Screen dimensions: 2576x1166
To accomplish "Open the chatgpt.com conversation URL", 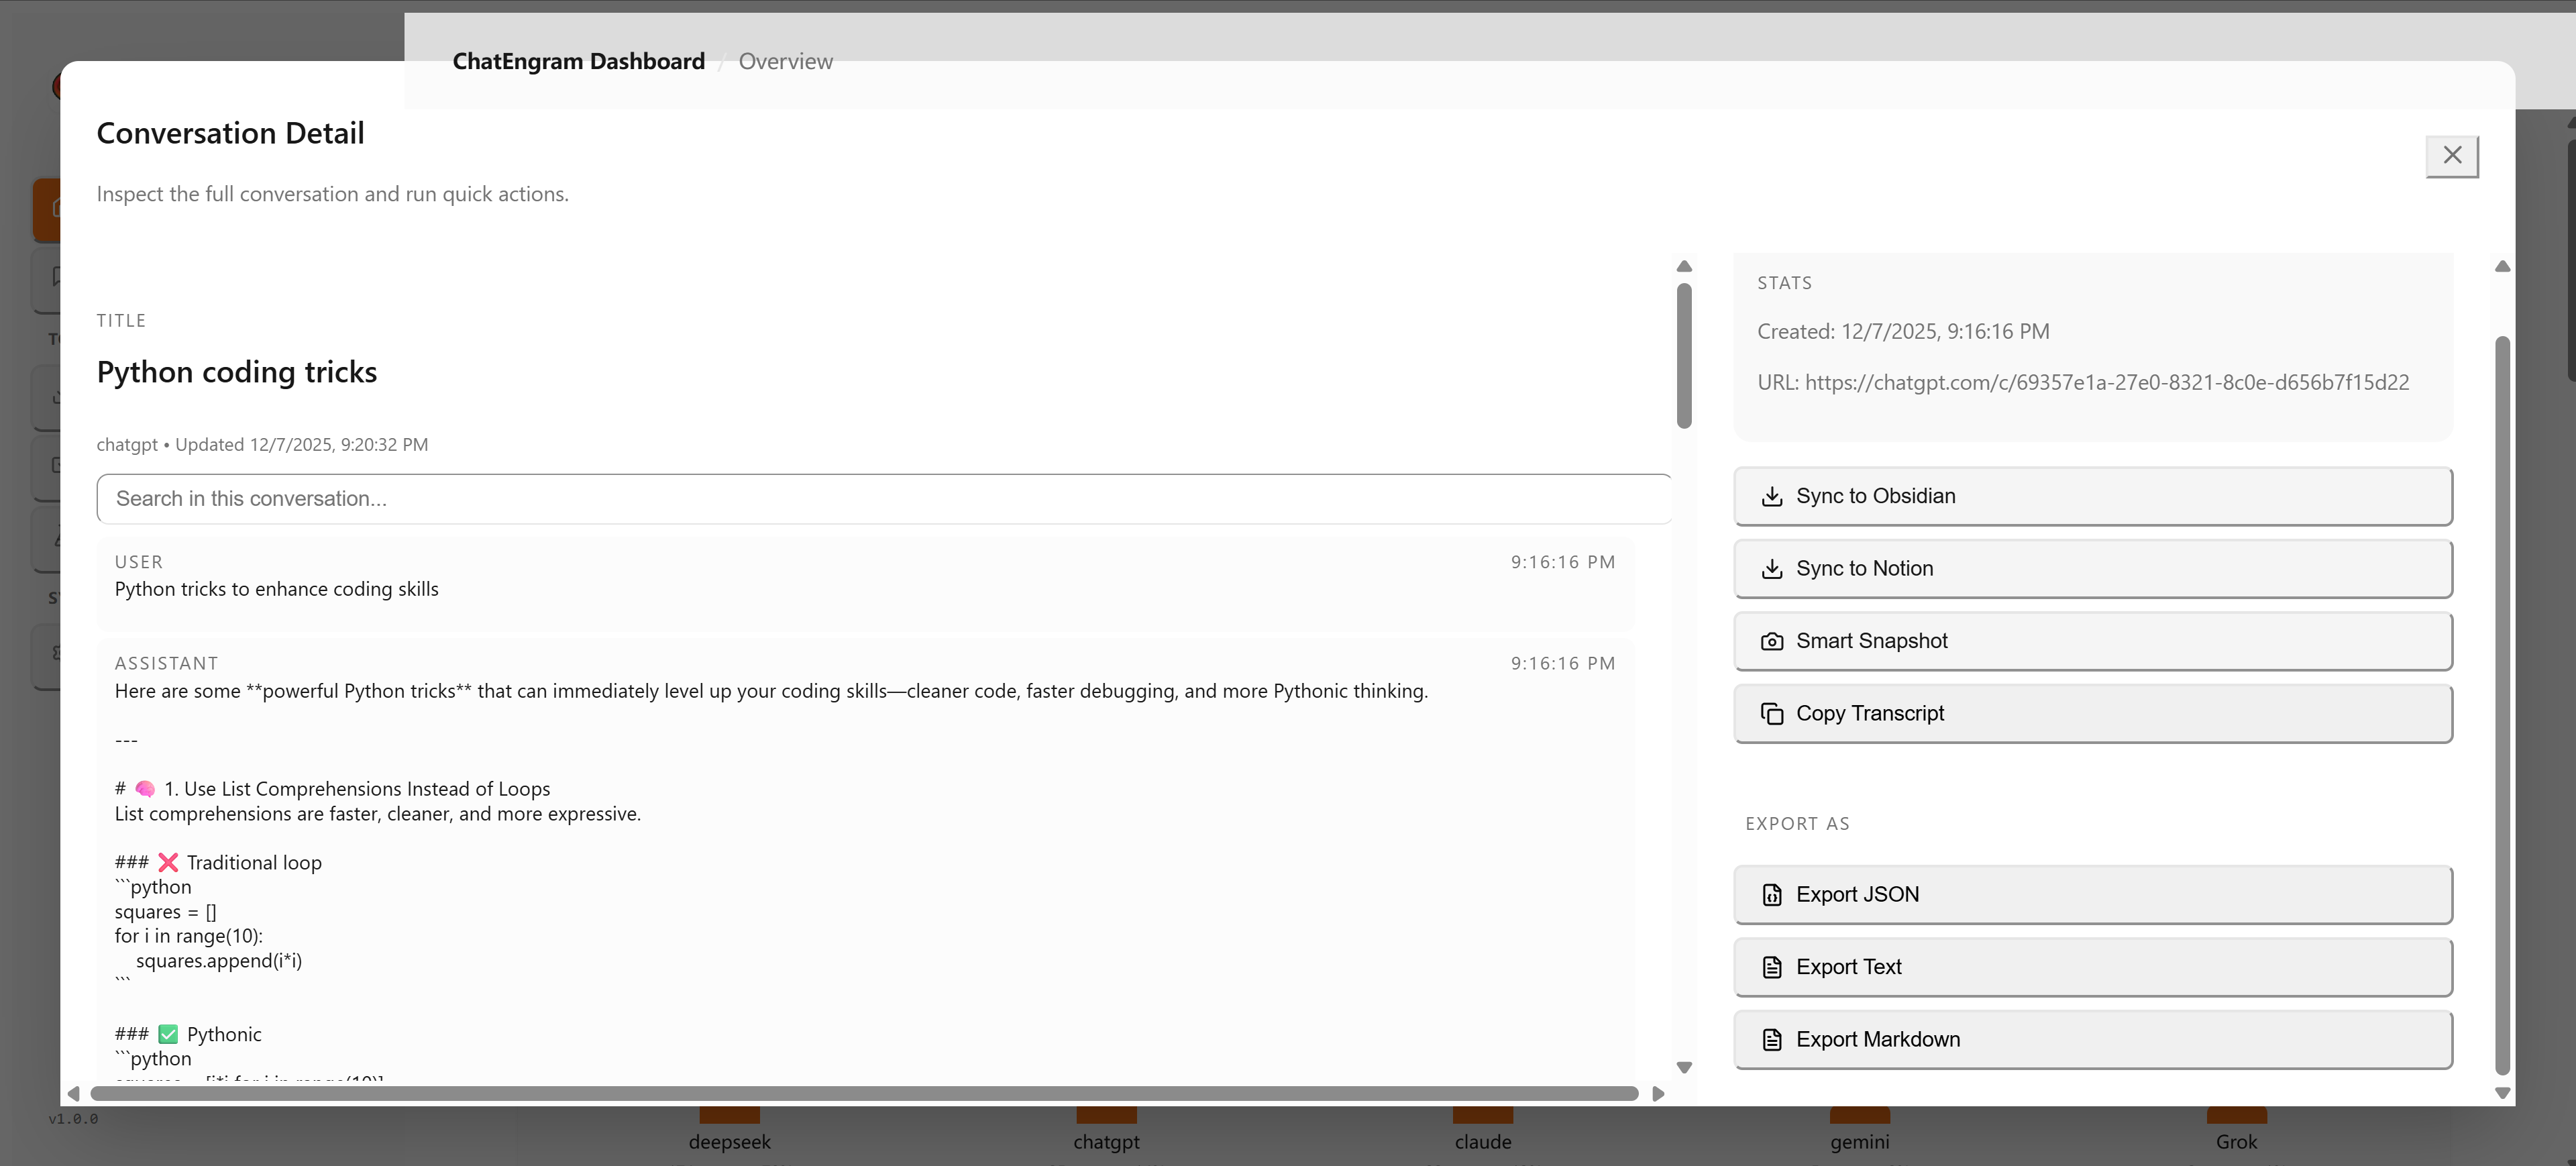I will [x=2107, y=383].
